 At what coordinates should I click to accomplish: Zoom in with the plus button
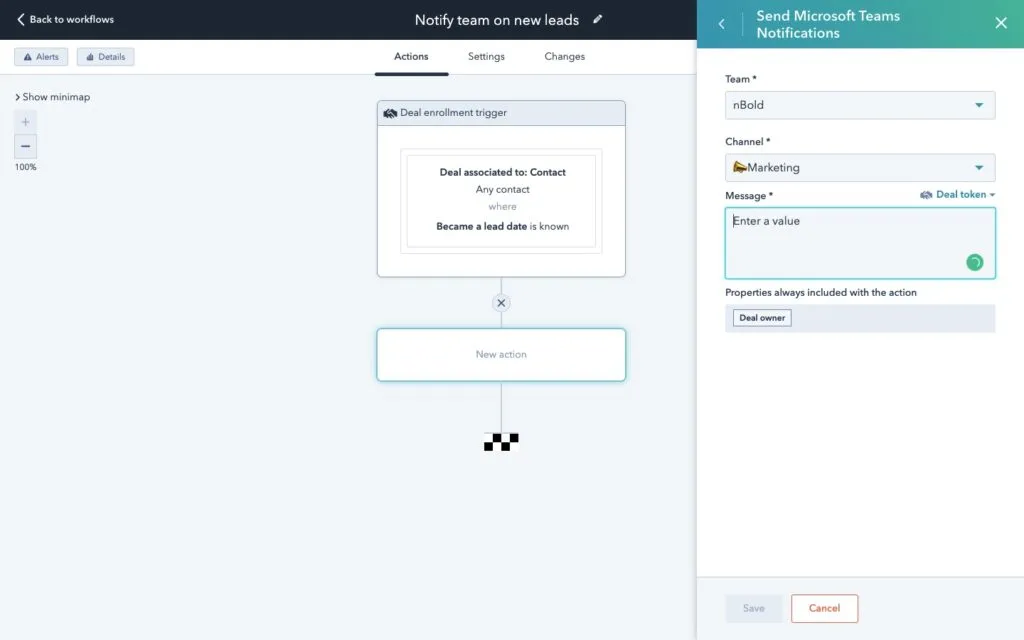tap(25, 121)
